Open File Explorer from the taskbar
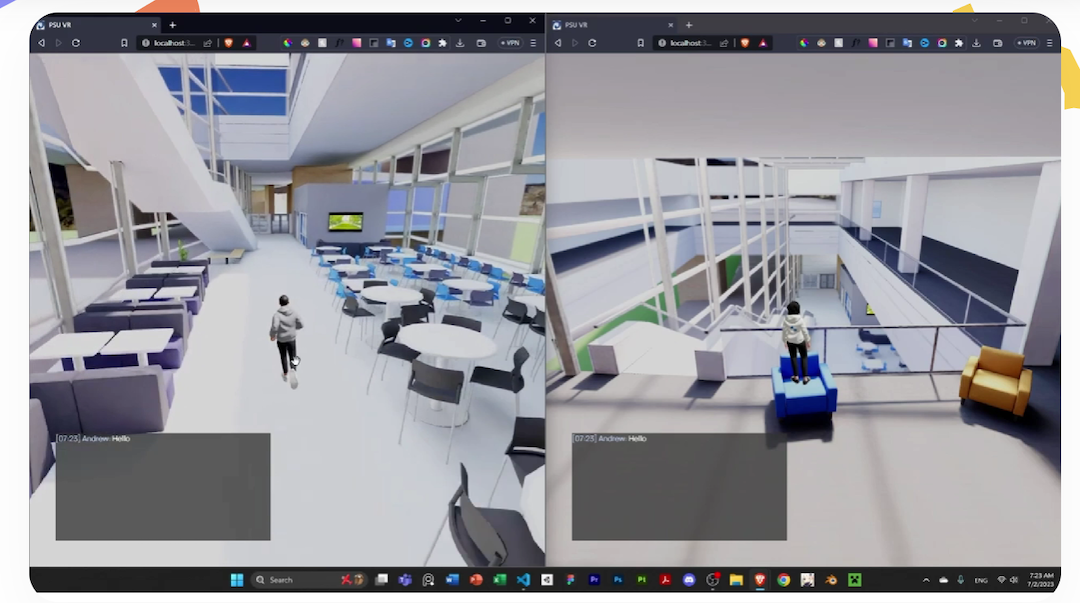Viewport: 1080px width, 603px height. [736, 580]
